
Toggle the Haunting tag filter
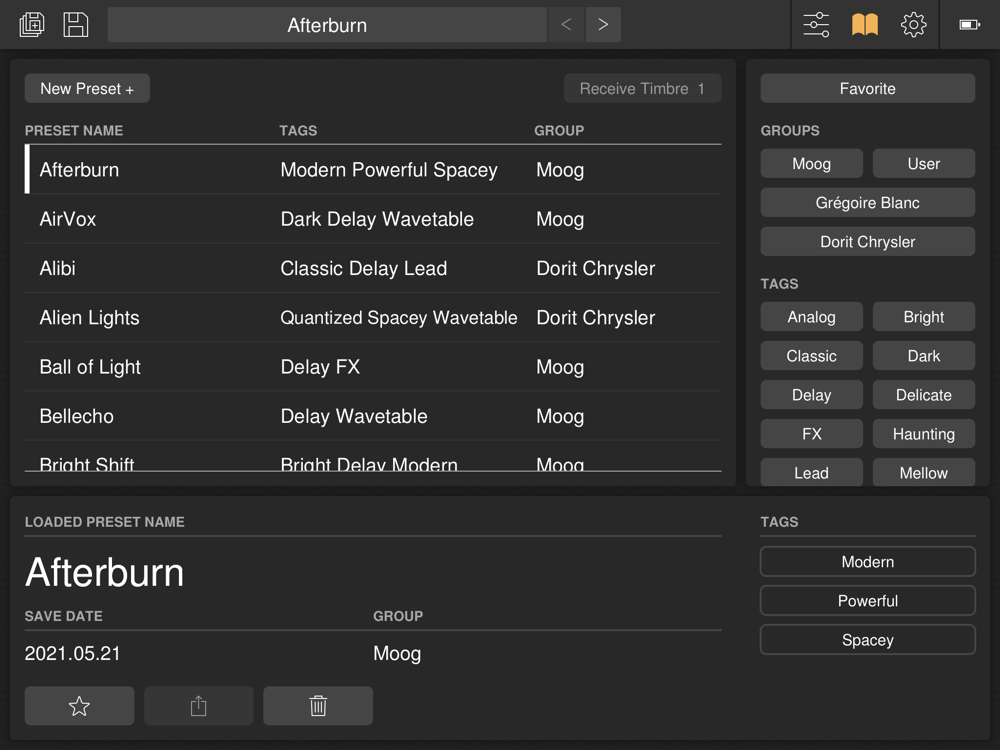point(923,434)
